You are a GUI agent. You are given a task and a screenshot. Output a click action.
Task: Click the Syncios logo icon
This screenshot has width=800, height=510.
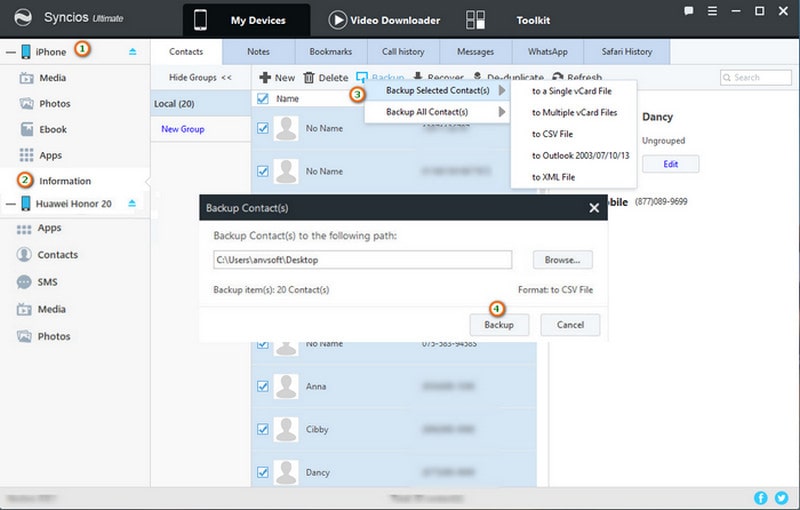[x=23, y=18]
